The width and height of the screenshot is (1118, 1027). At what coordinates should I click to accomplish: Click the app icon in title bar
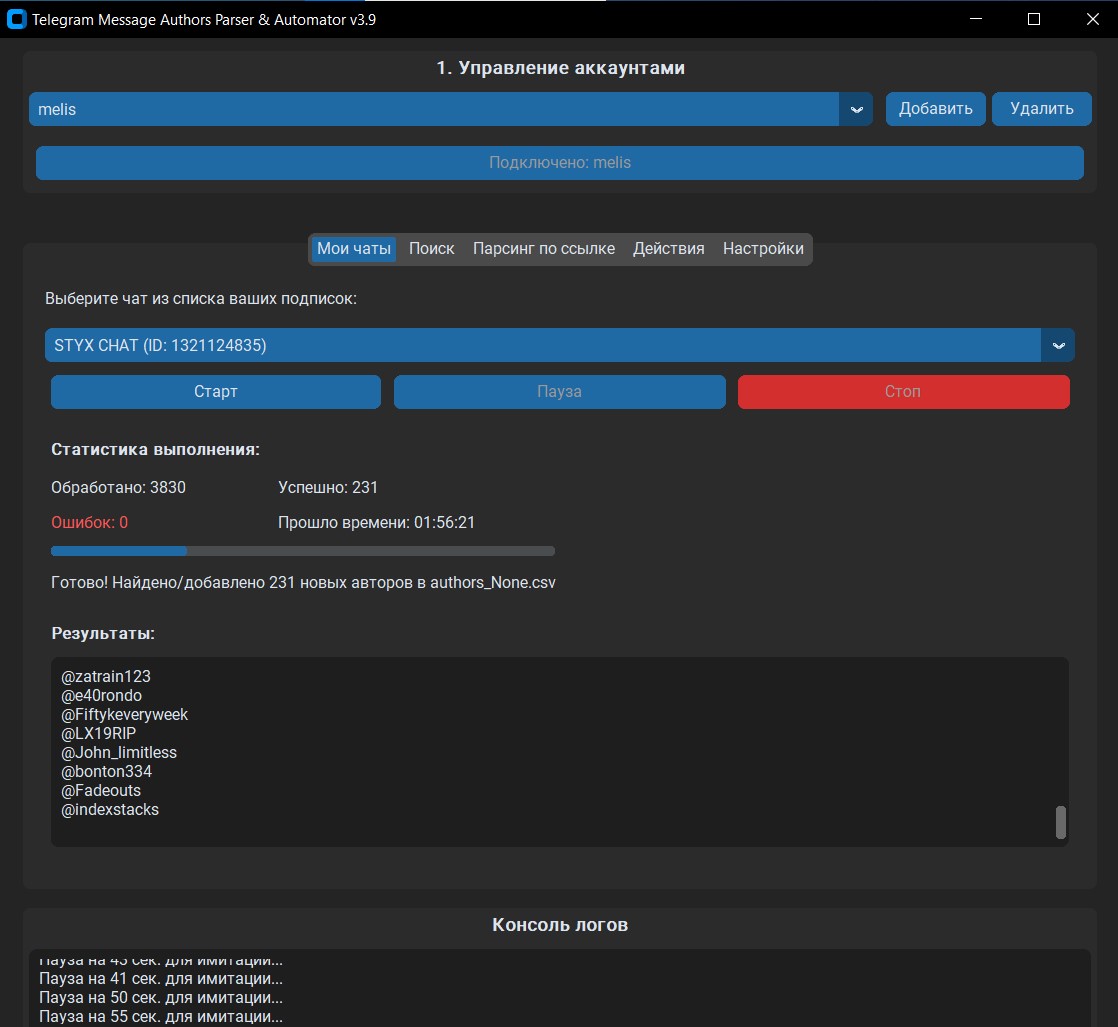tap(16, 19)
